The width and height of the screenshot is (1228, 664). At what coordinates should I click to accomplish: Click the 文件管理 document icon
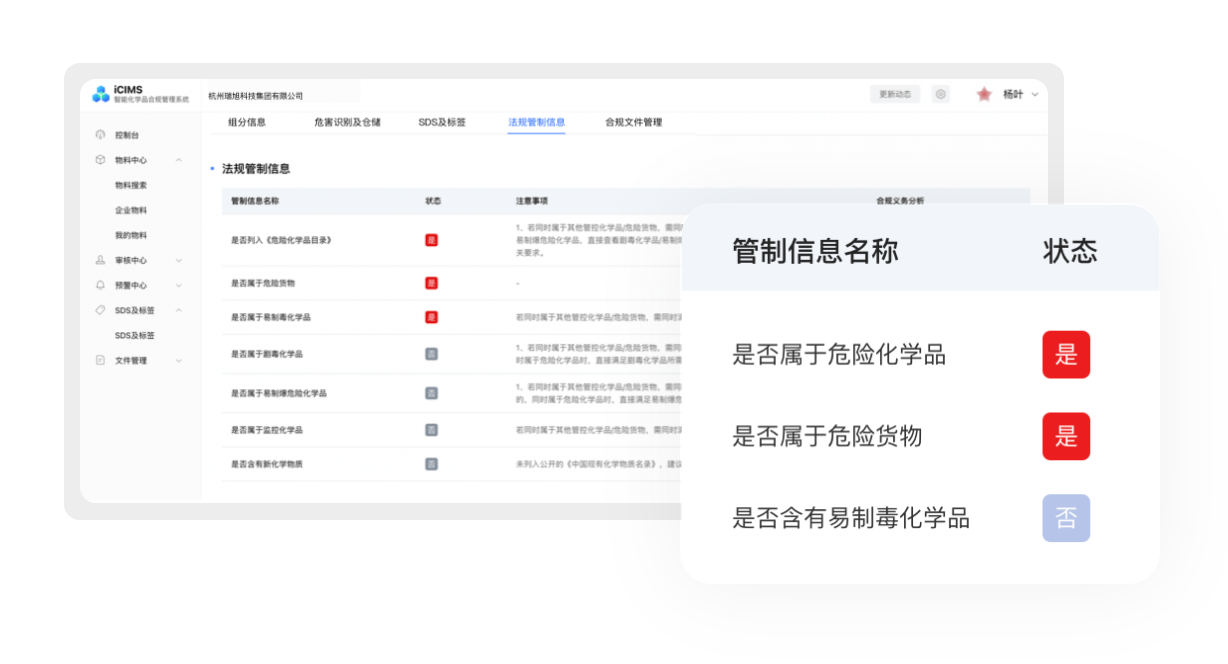coord(100,360)
